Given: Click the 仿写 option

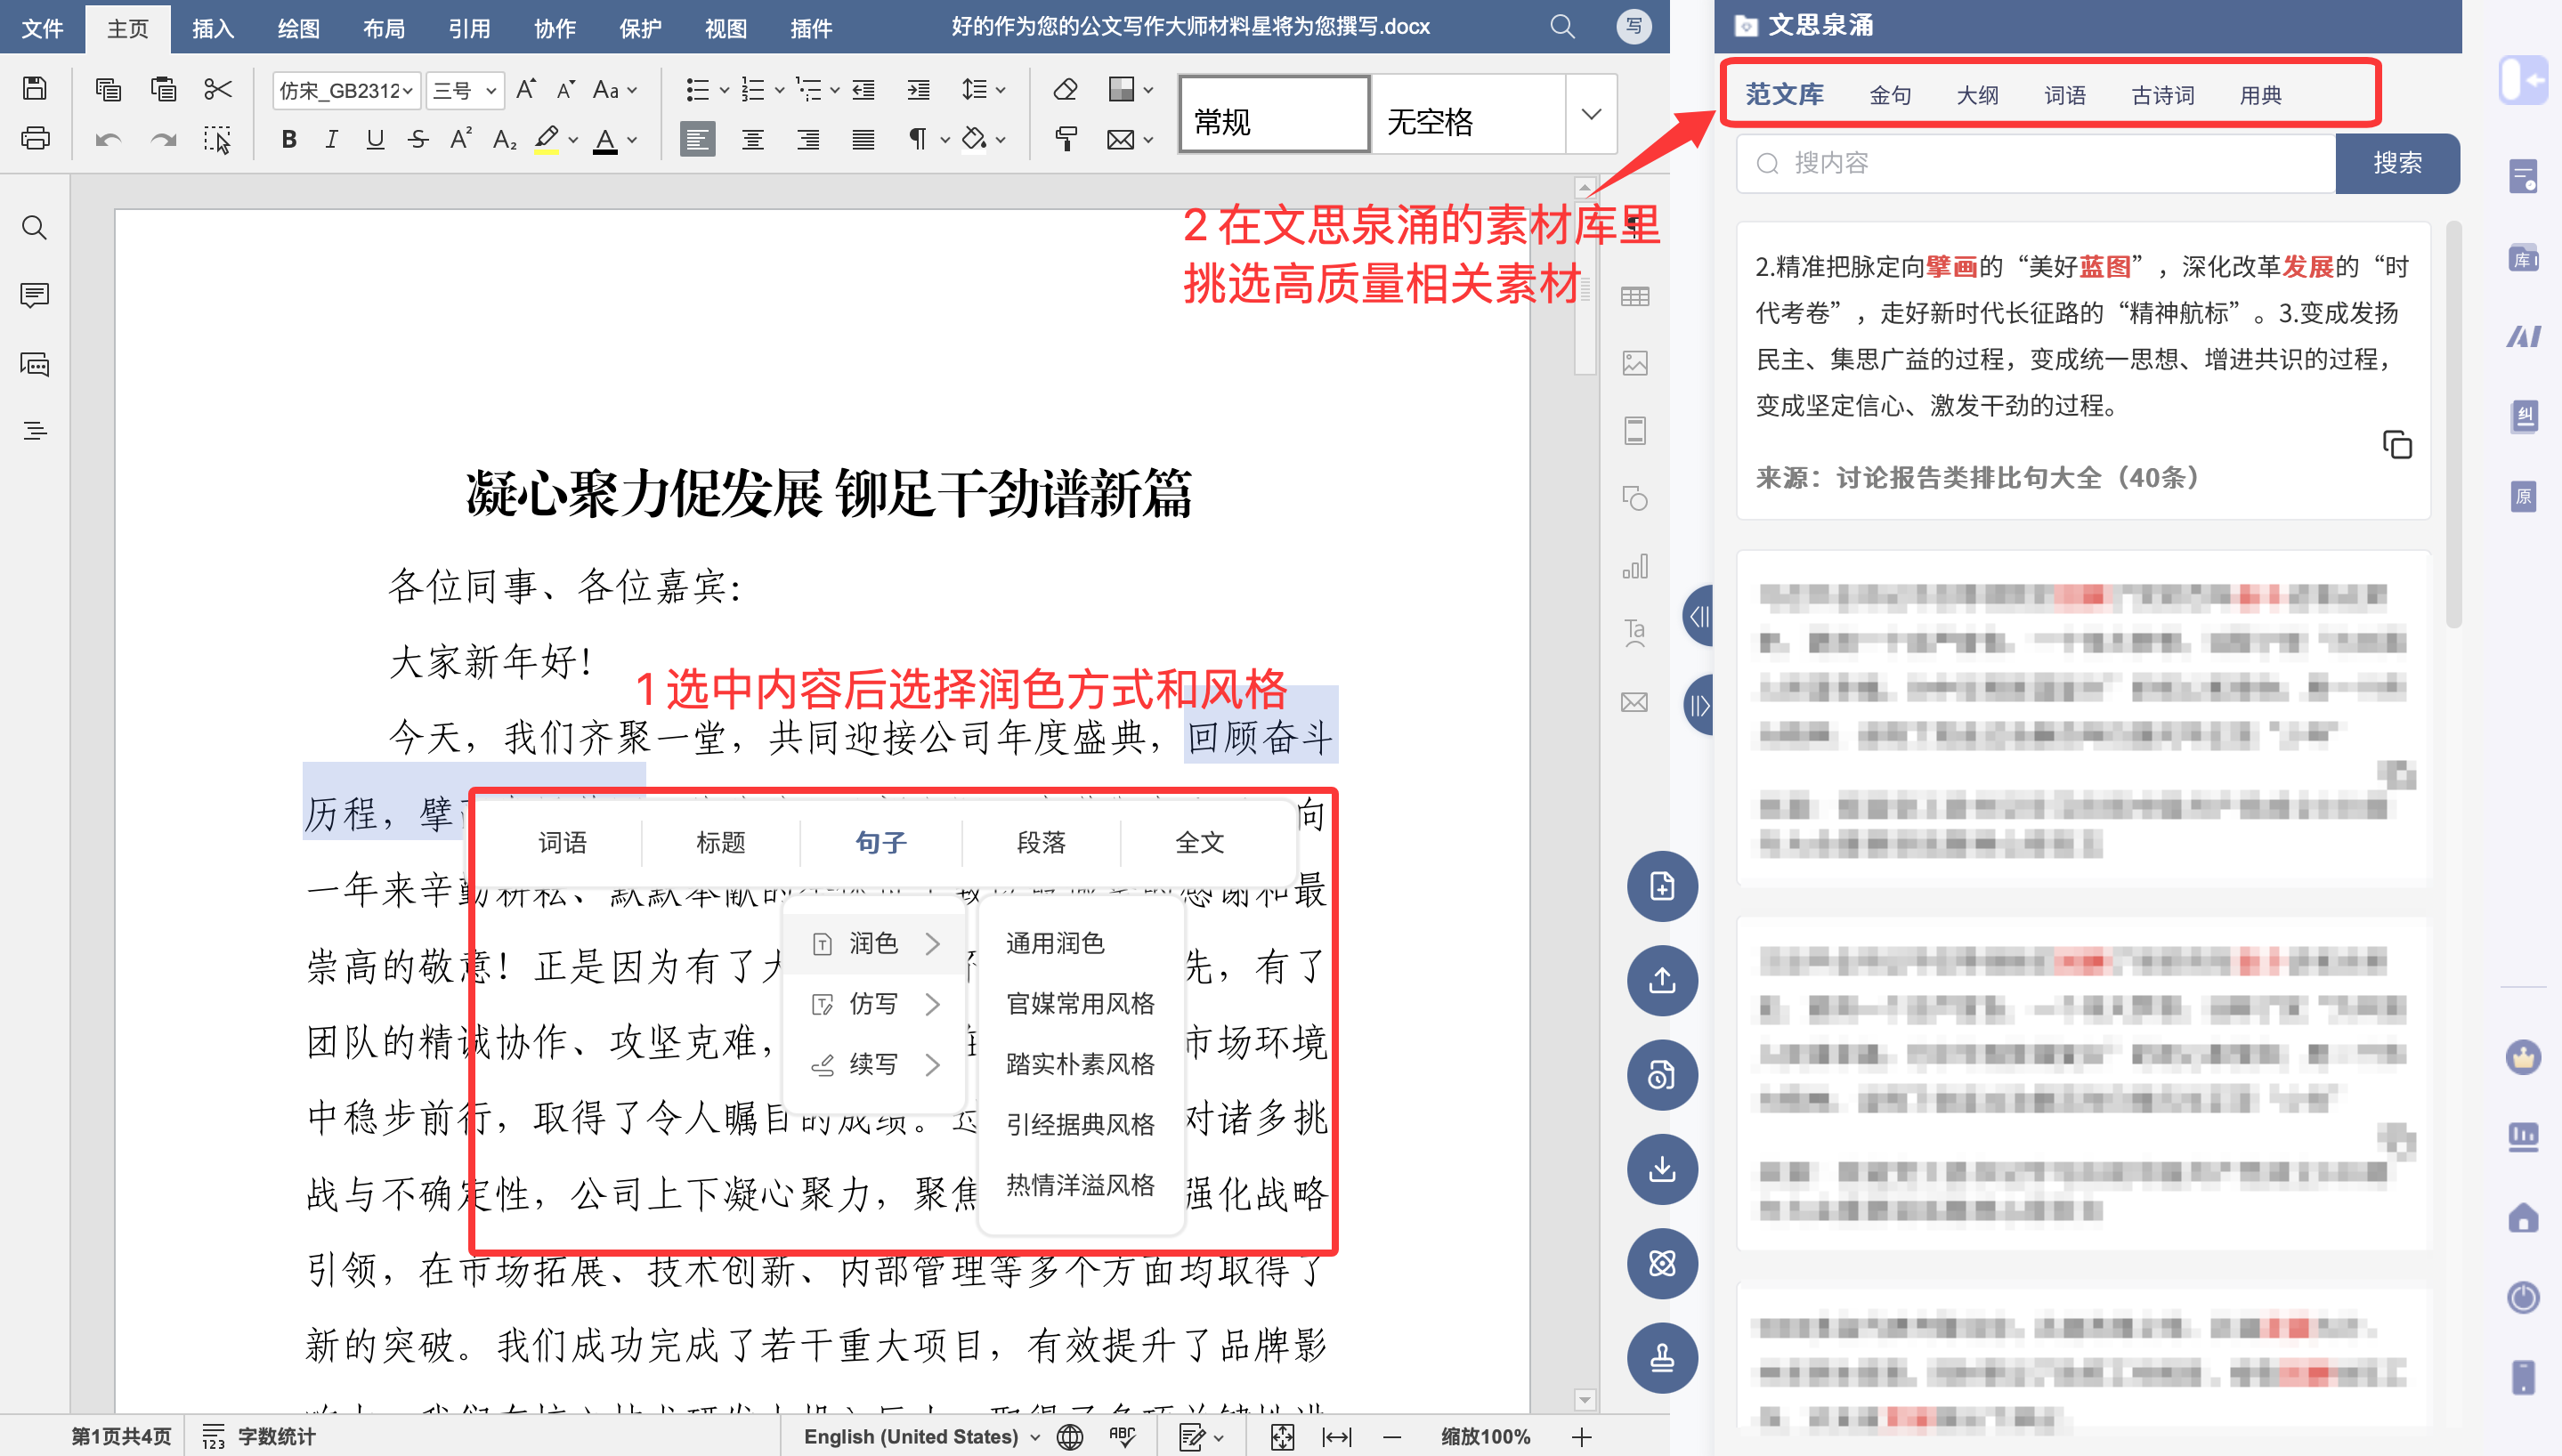Looking at the screenshot, I should click(x=876, y=1004).
